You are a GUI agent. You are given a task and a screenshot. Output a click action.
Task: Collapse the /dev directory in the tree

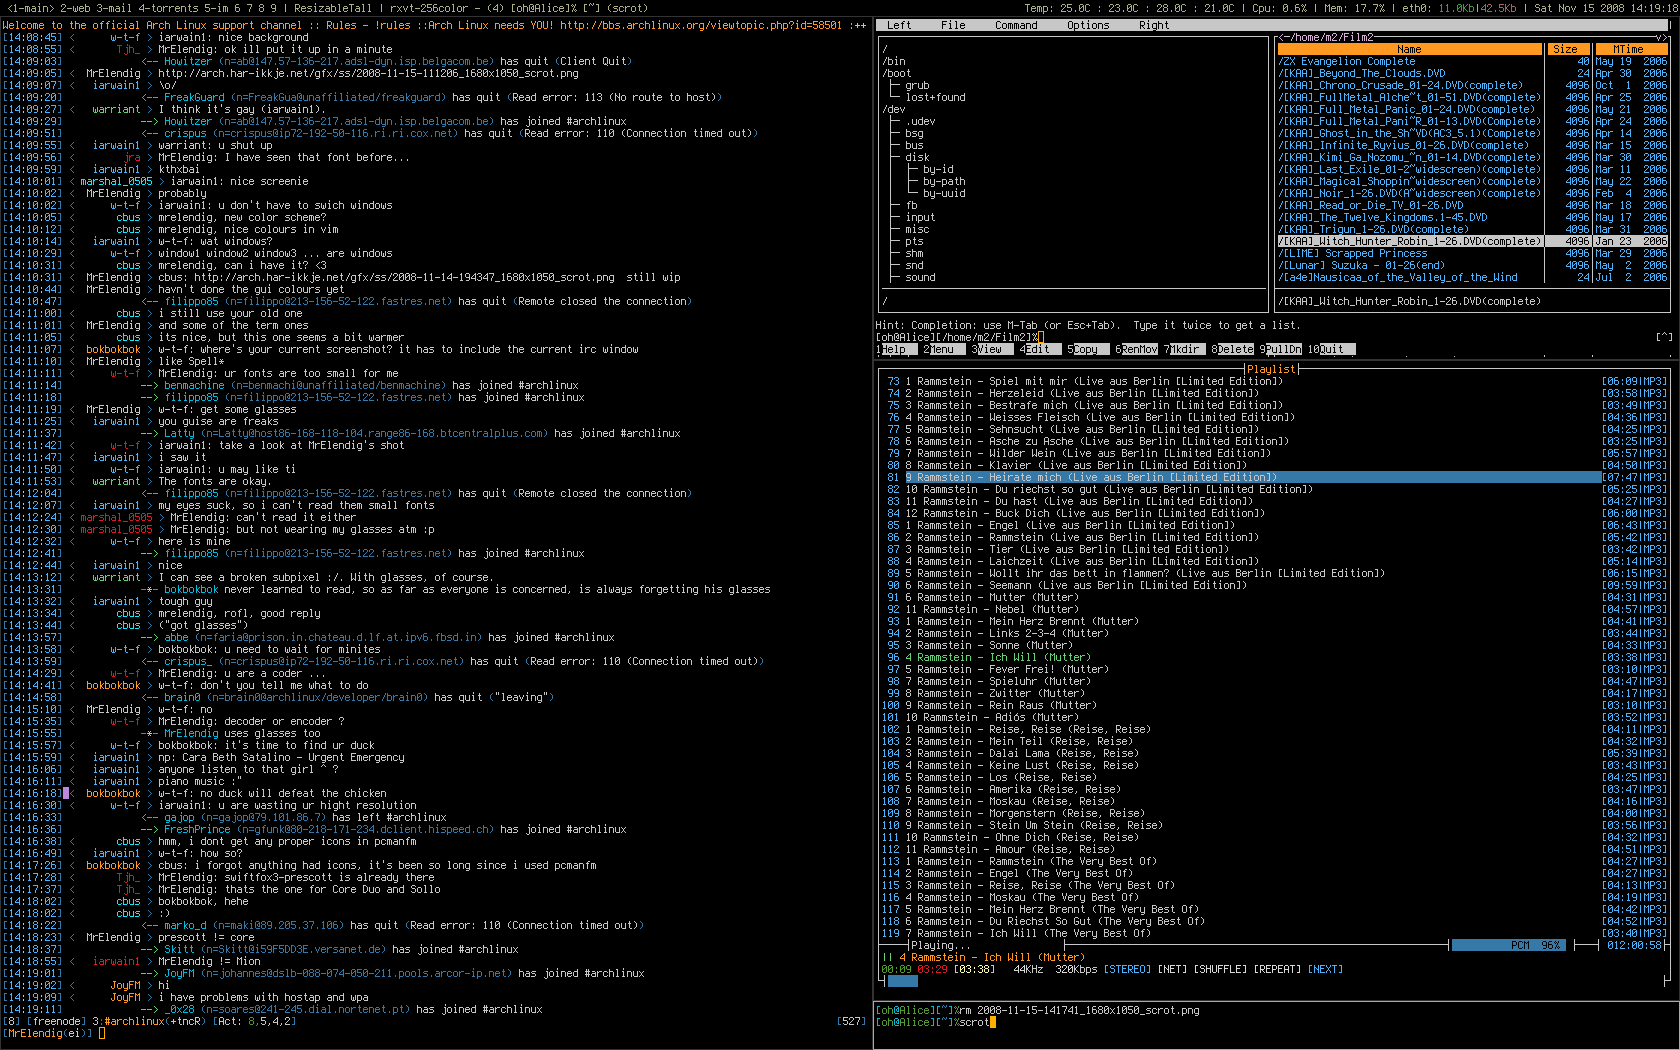coord(893,109)
